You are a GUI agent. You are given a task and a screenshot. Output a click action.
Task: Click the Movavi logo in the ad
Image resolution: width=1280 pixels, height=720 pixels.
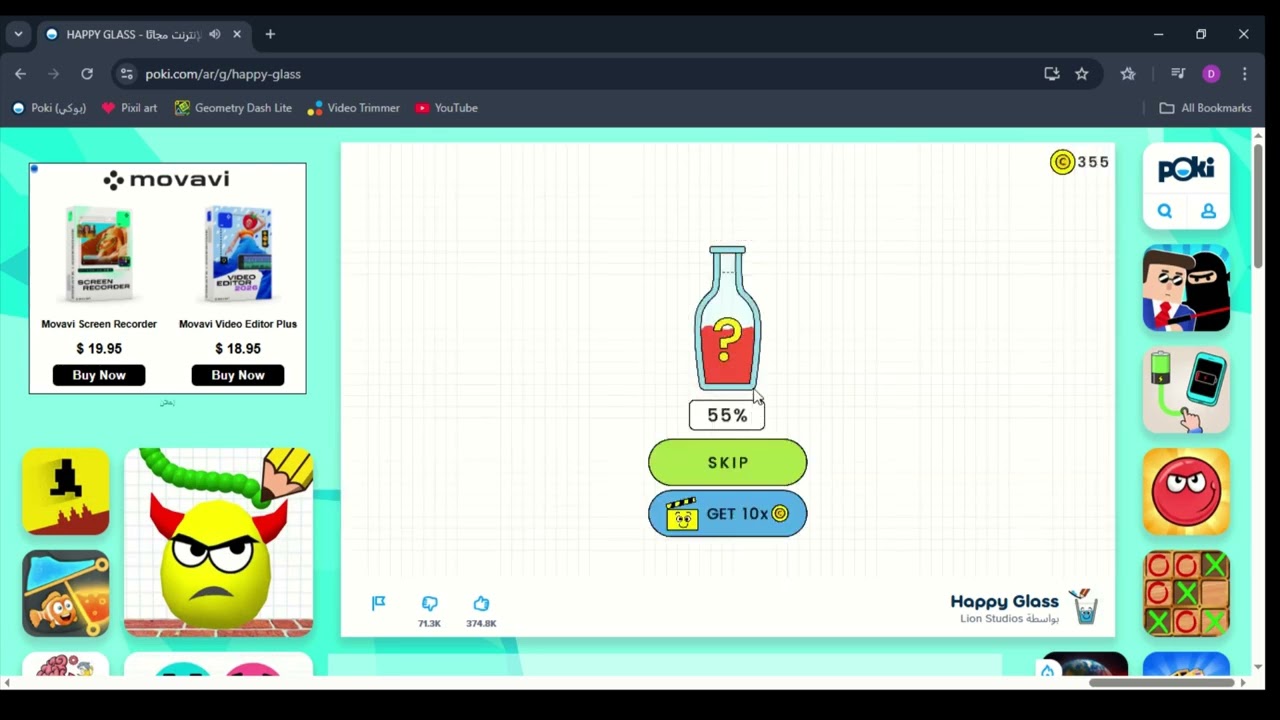point(167,180)
